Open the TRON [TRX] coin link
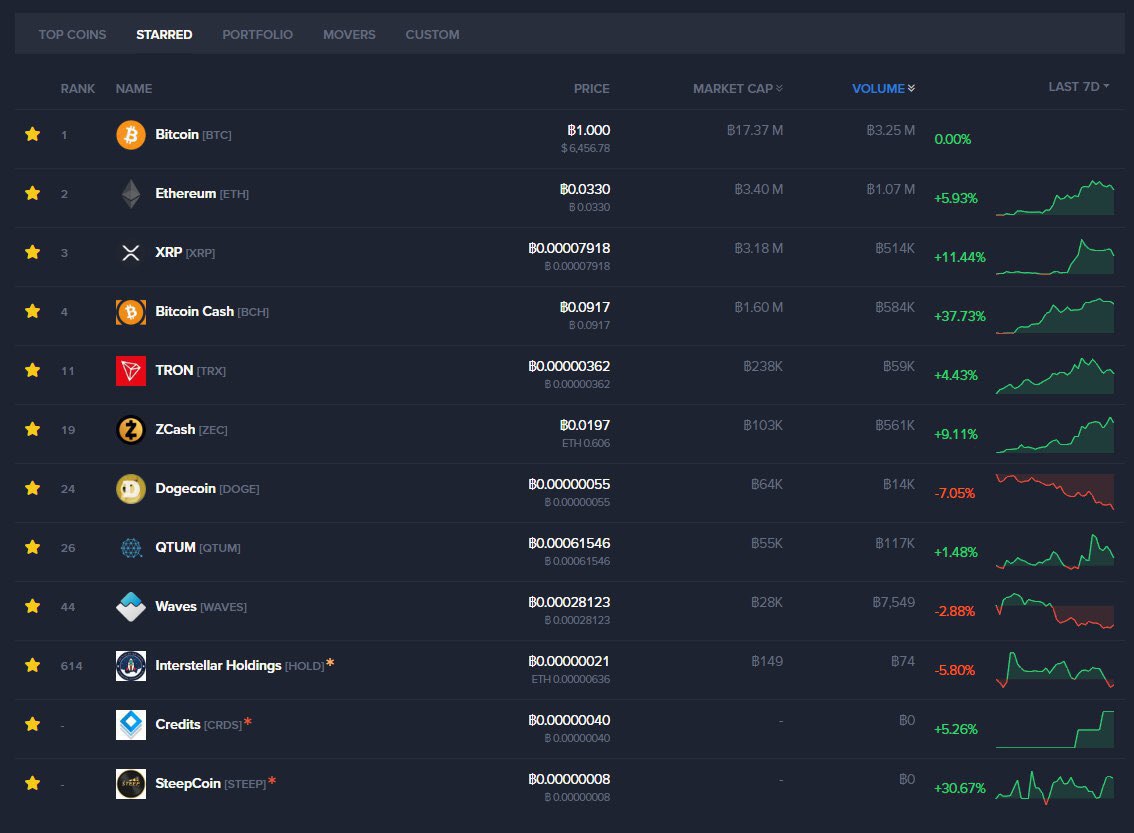 [x=190, y=370]
